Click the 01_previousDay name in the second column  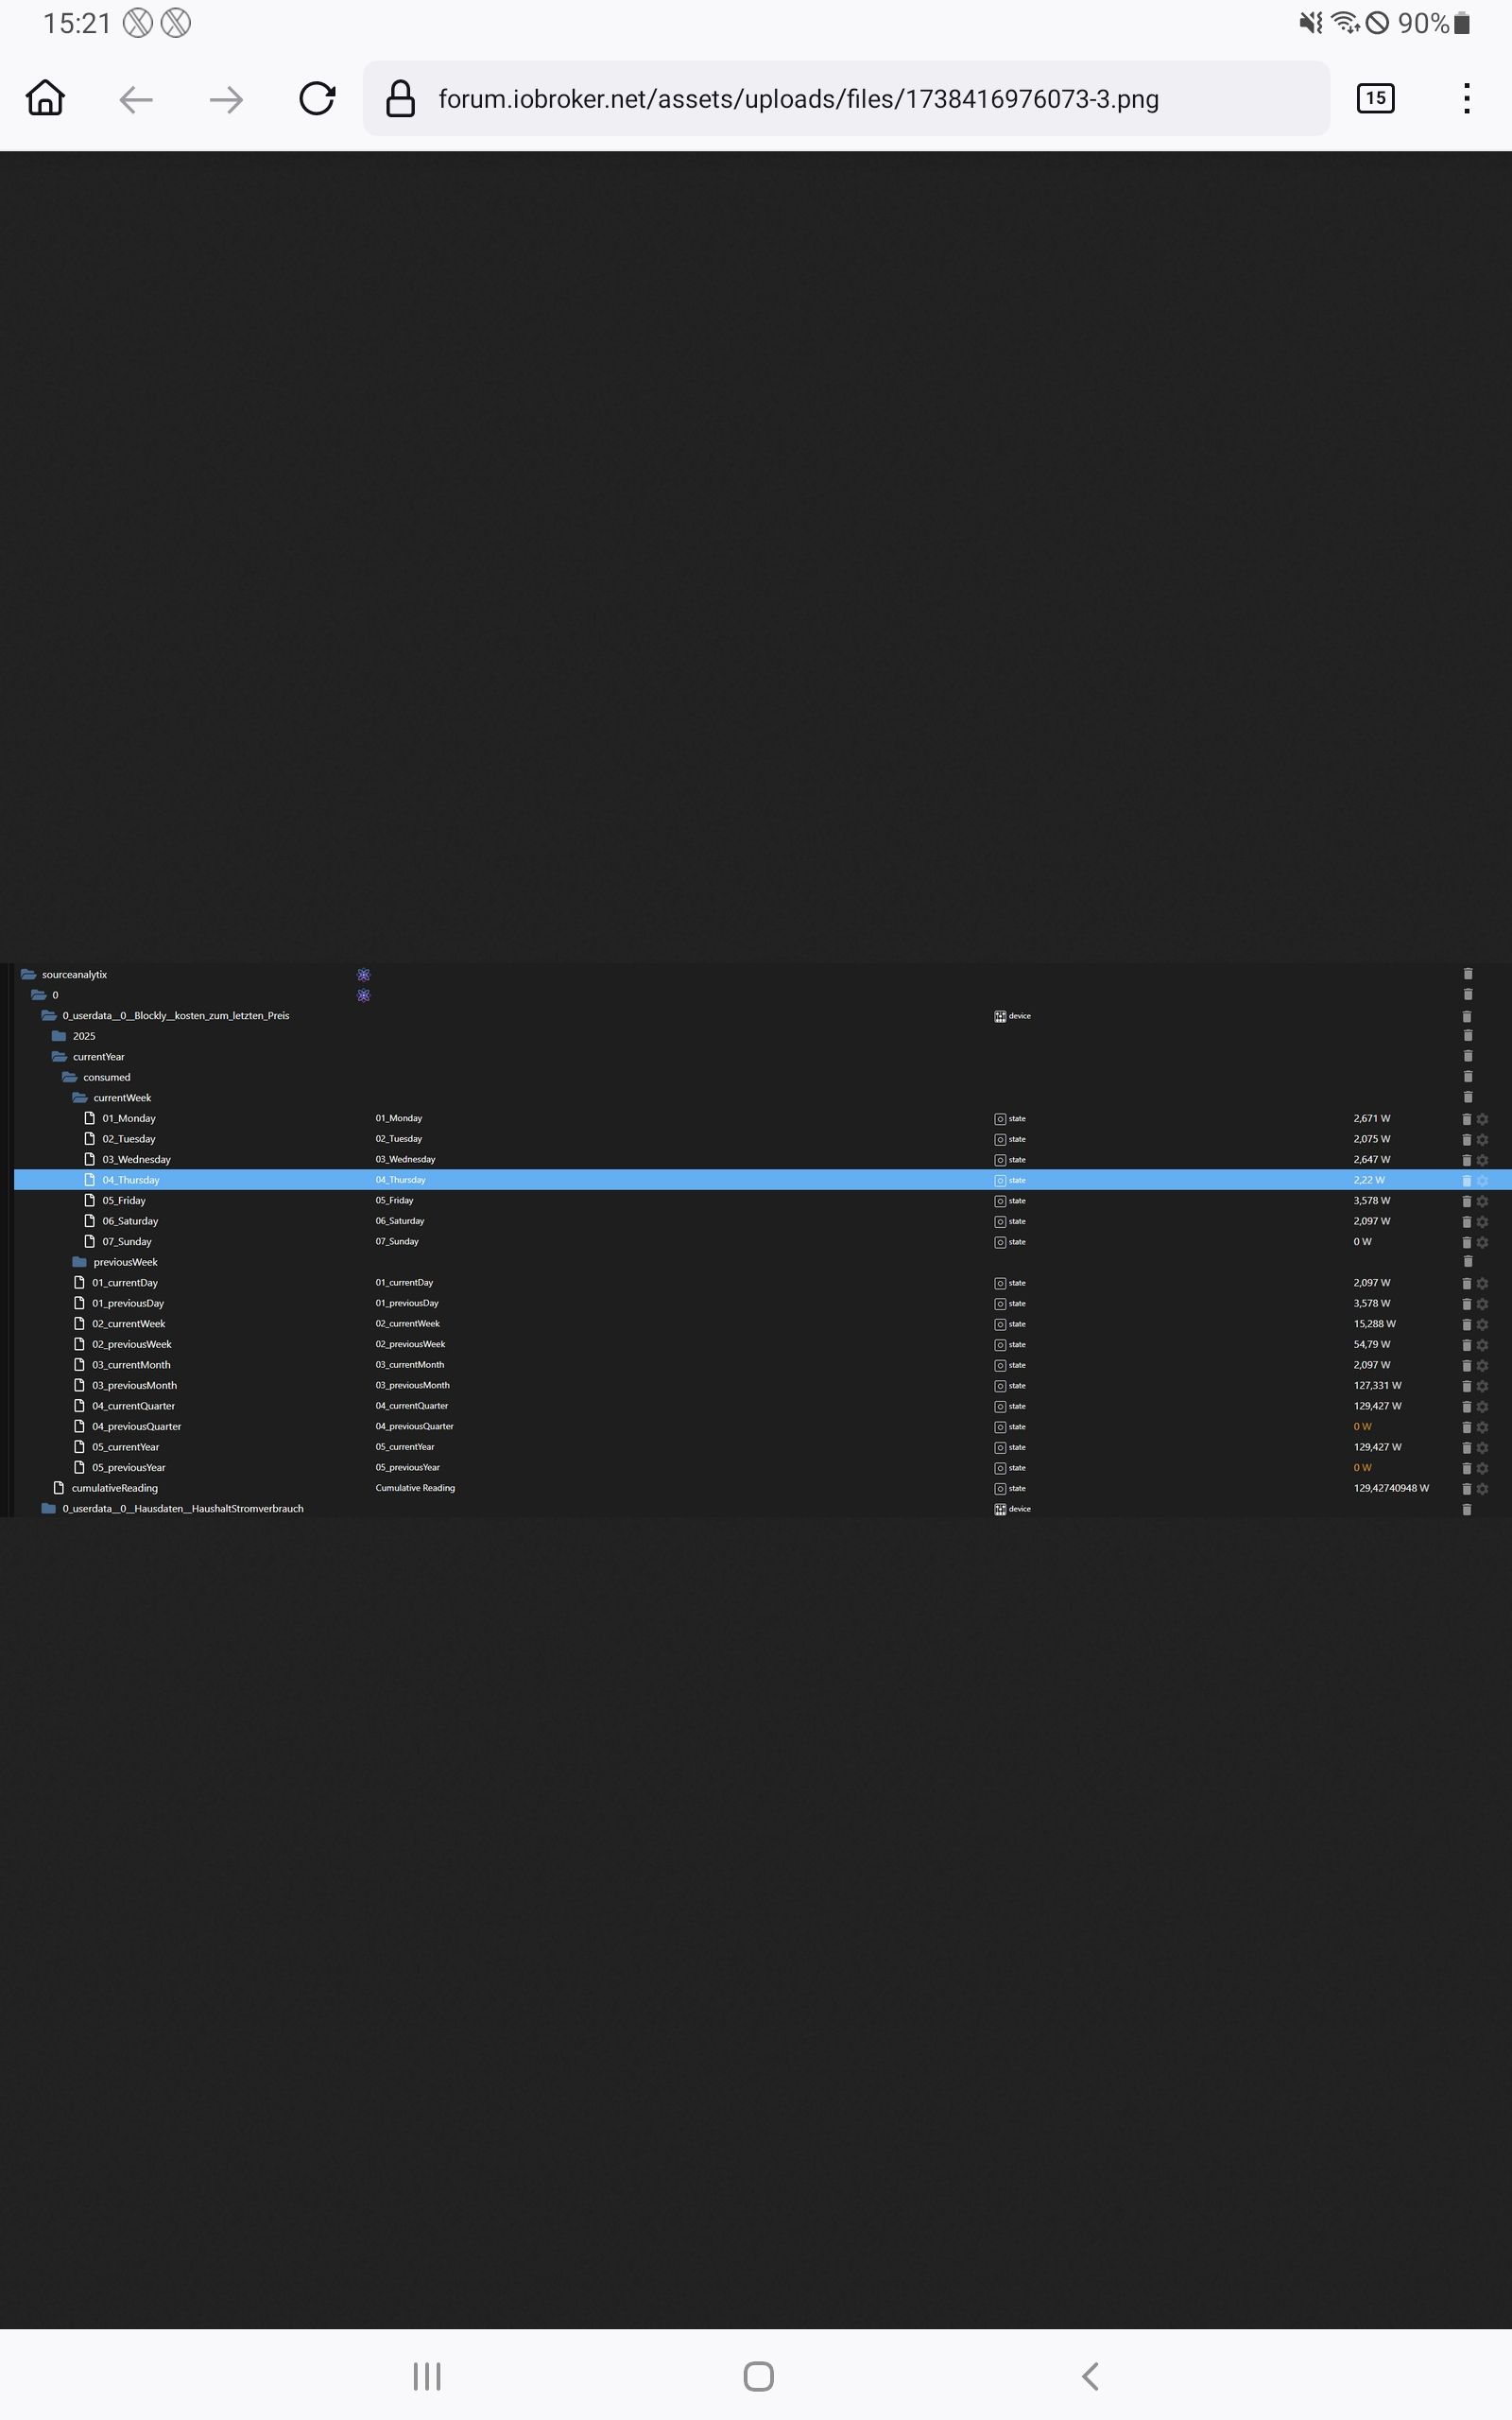pos(407,1303)
